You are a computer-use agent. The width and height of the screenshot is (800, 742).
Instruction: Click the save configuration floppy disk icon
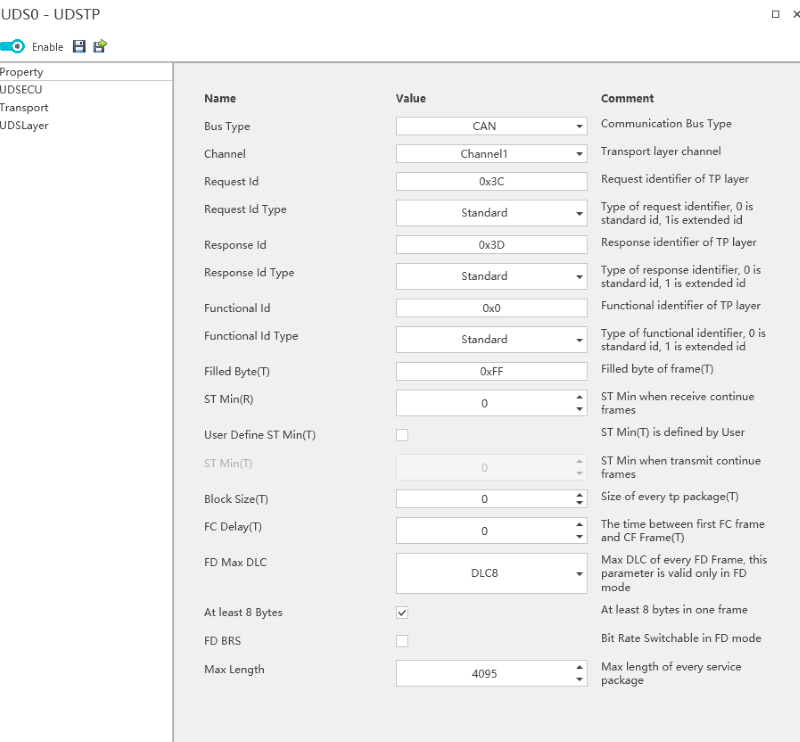pos(80,46)
